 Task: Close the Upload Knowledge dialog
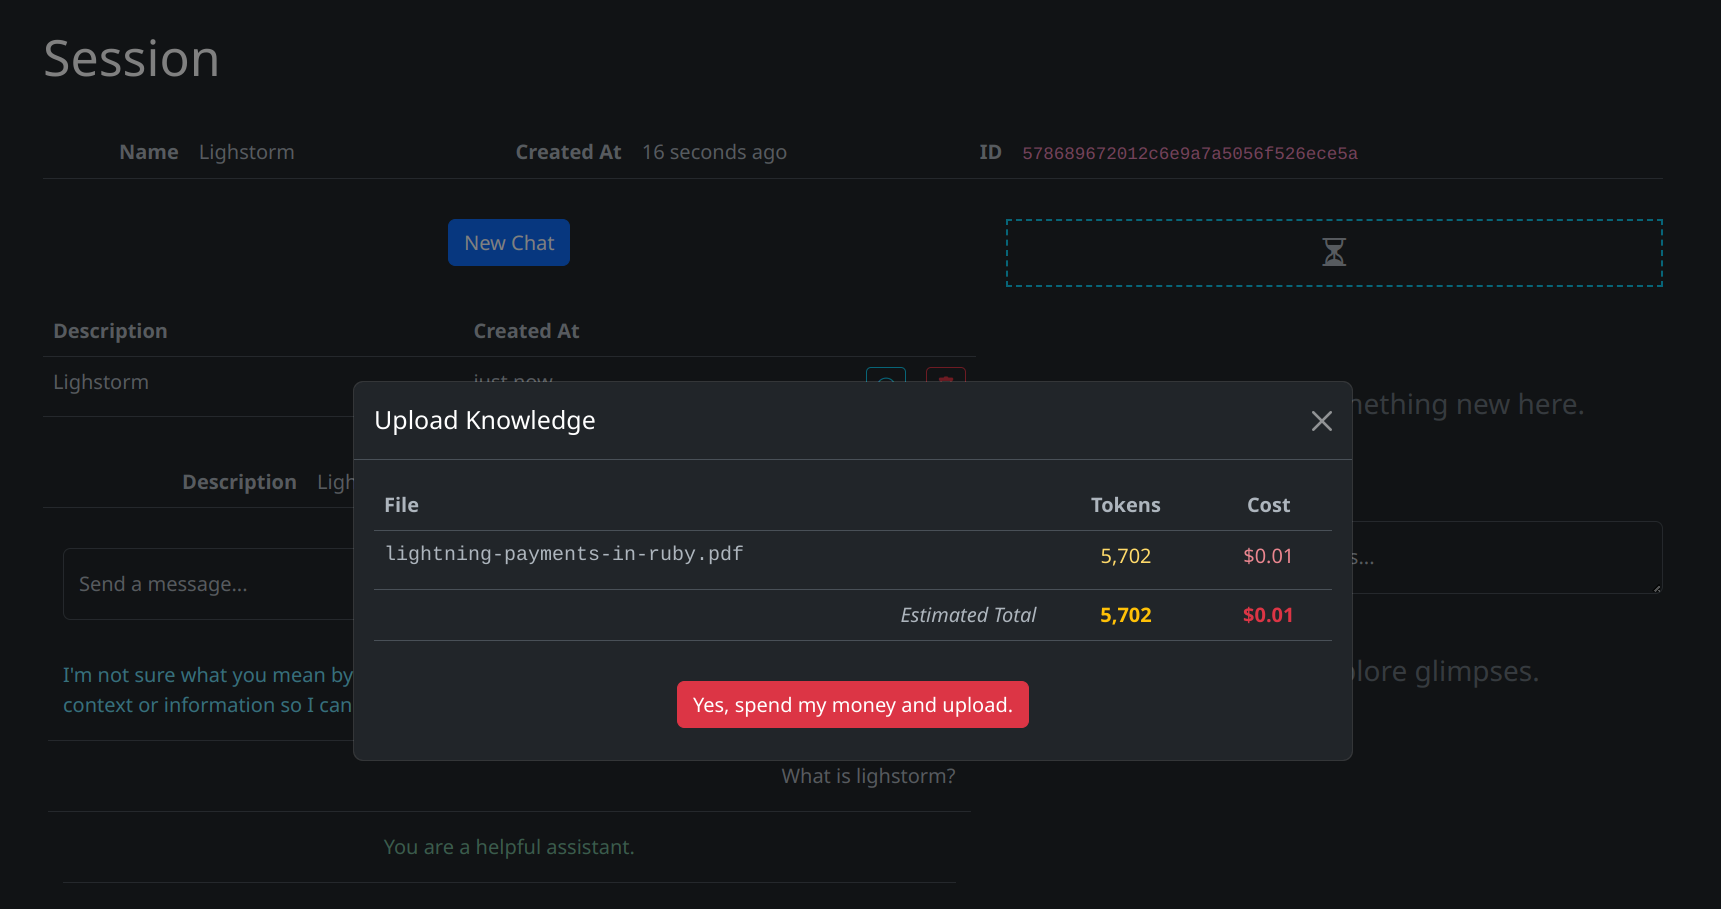click(1321, 421)
